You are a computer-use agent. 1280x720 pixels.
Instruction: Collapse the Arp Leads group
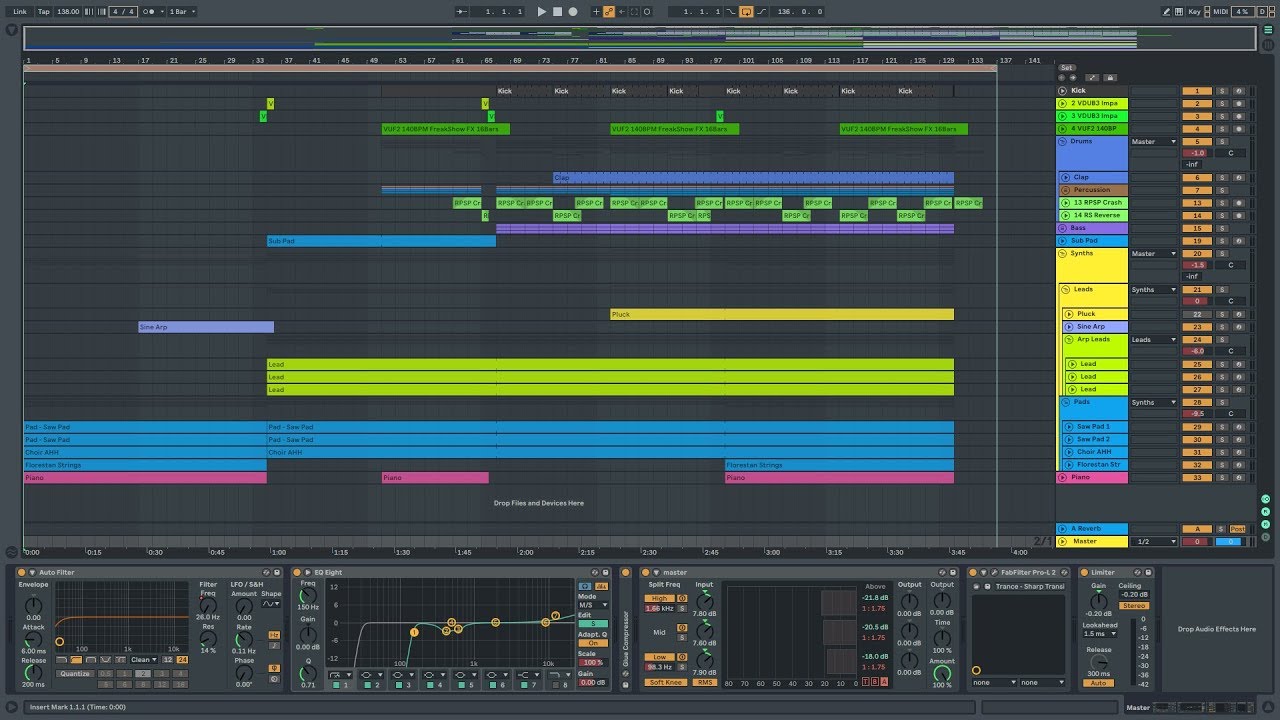(x=1069, y=339)
